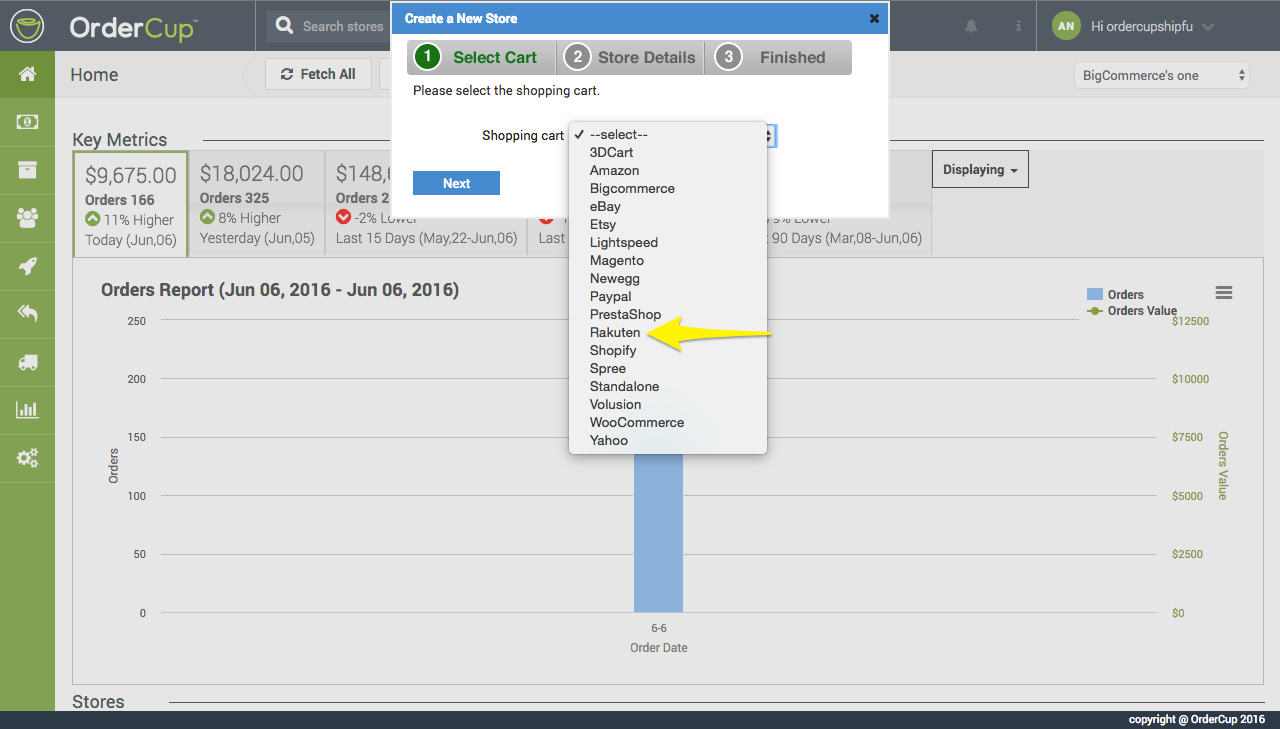
Task: Choose the --select-- option
Action: click(x=668, y=134)
